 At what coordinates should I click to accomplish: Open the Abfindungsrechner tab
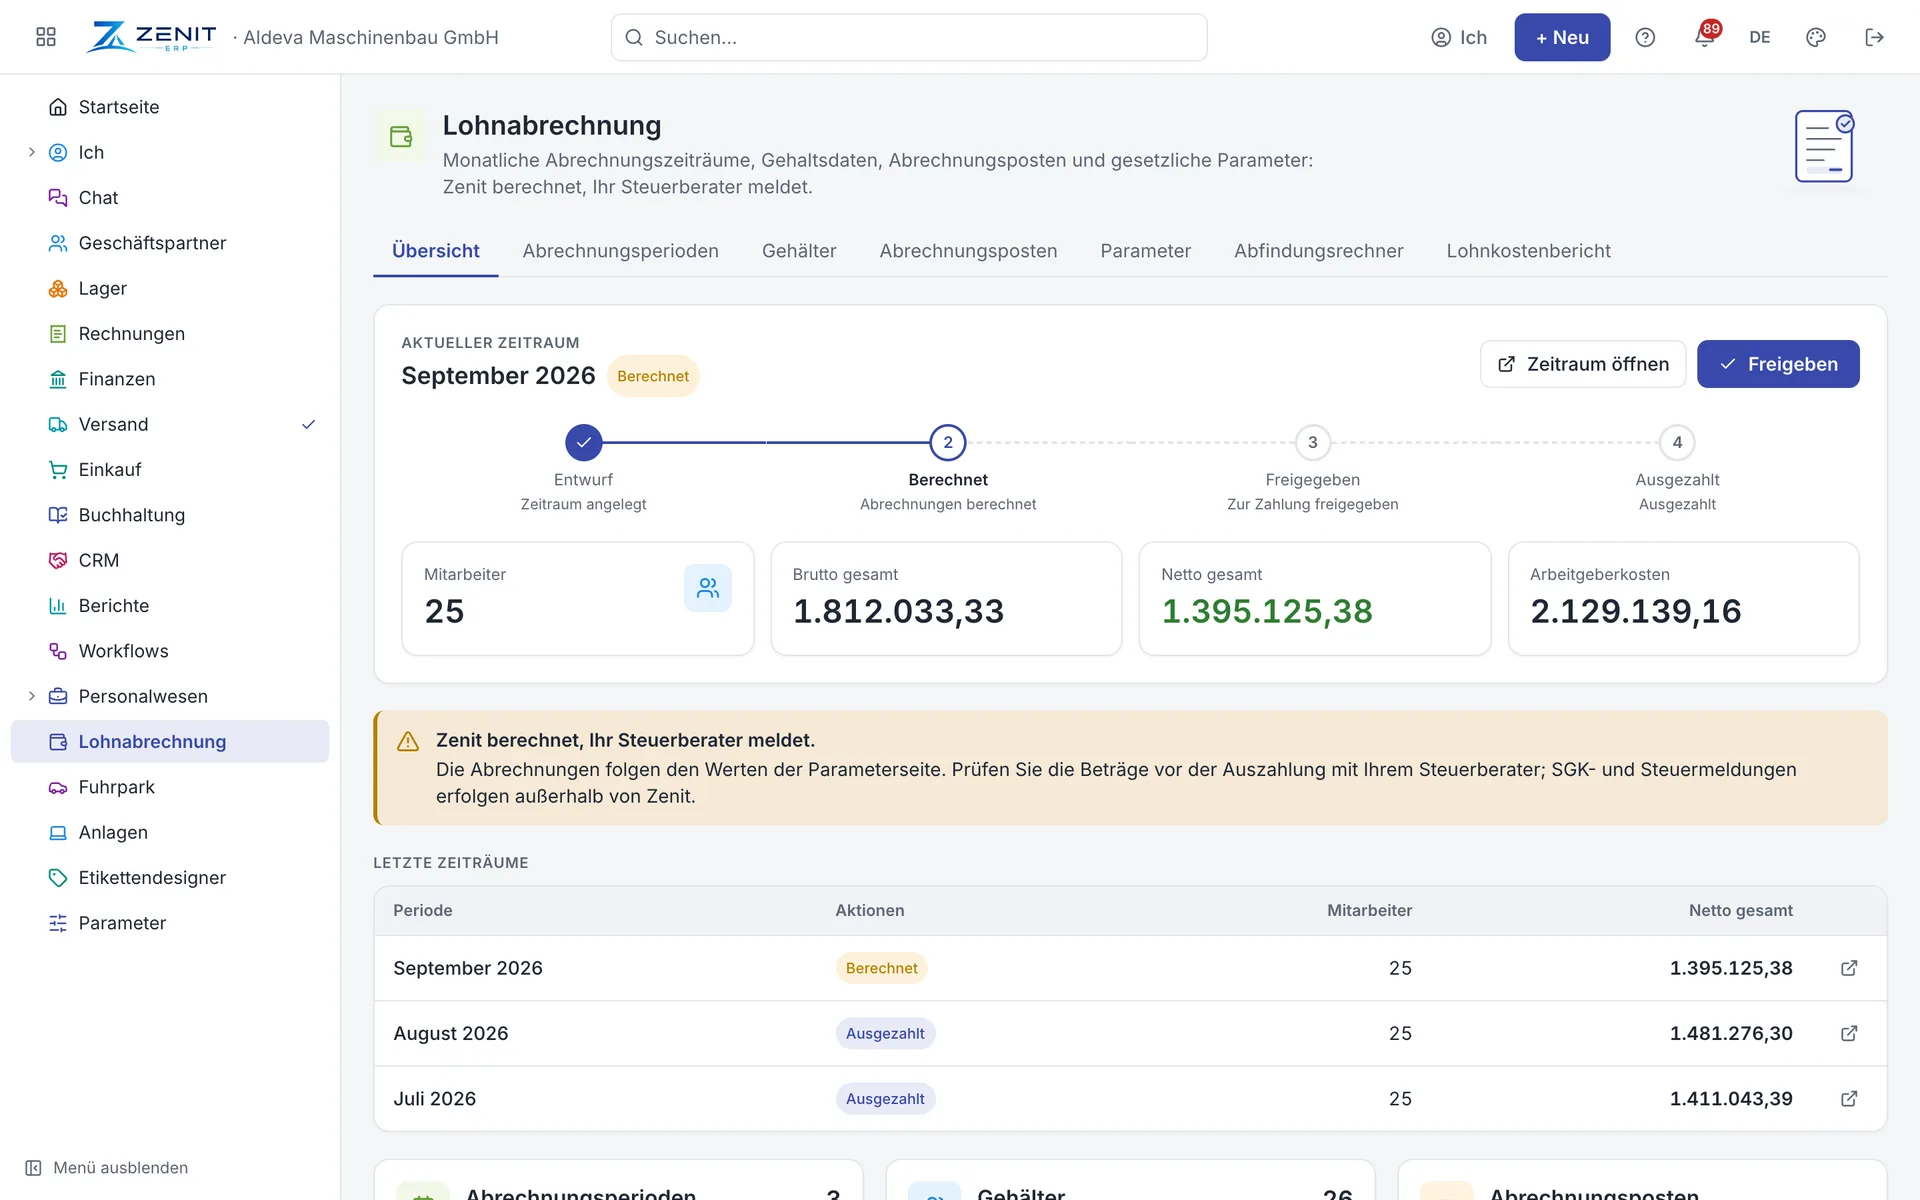(1318, 251)
